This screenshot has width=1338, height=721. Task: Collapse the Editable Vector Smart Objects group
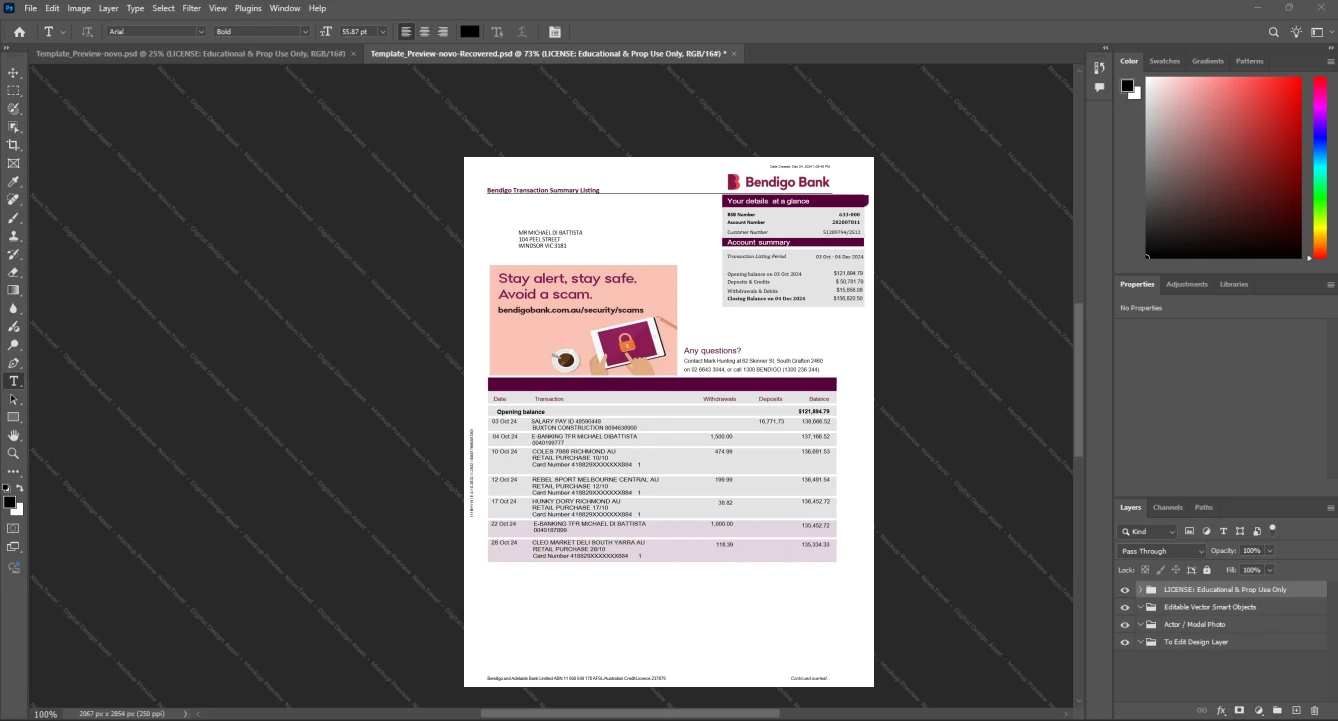(1140, 607)
